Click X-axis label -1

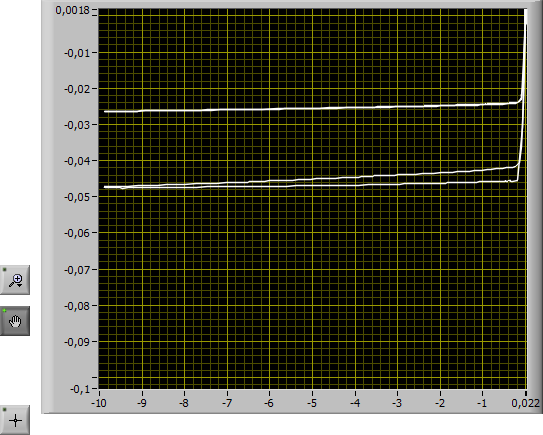pyautogui.click(x=482, y=403)
